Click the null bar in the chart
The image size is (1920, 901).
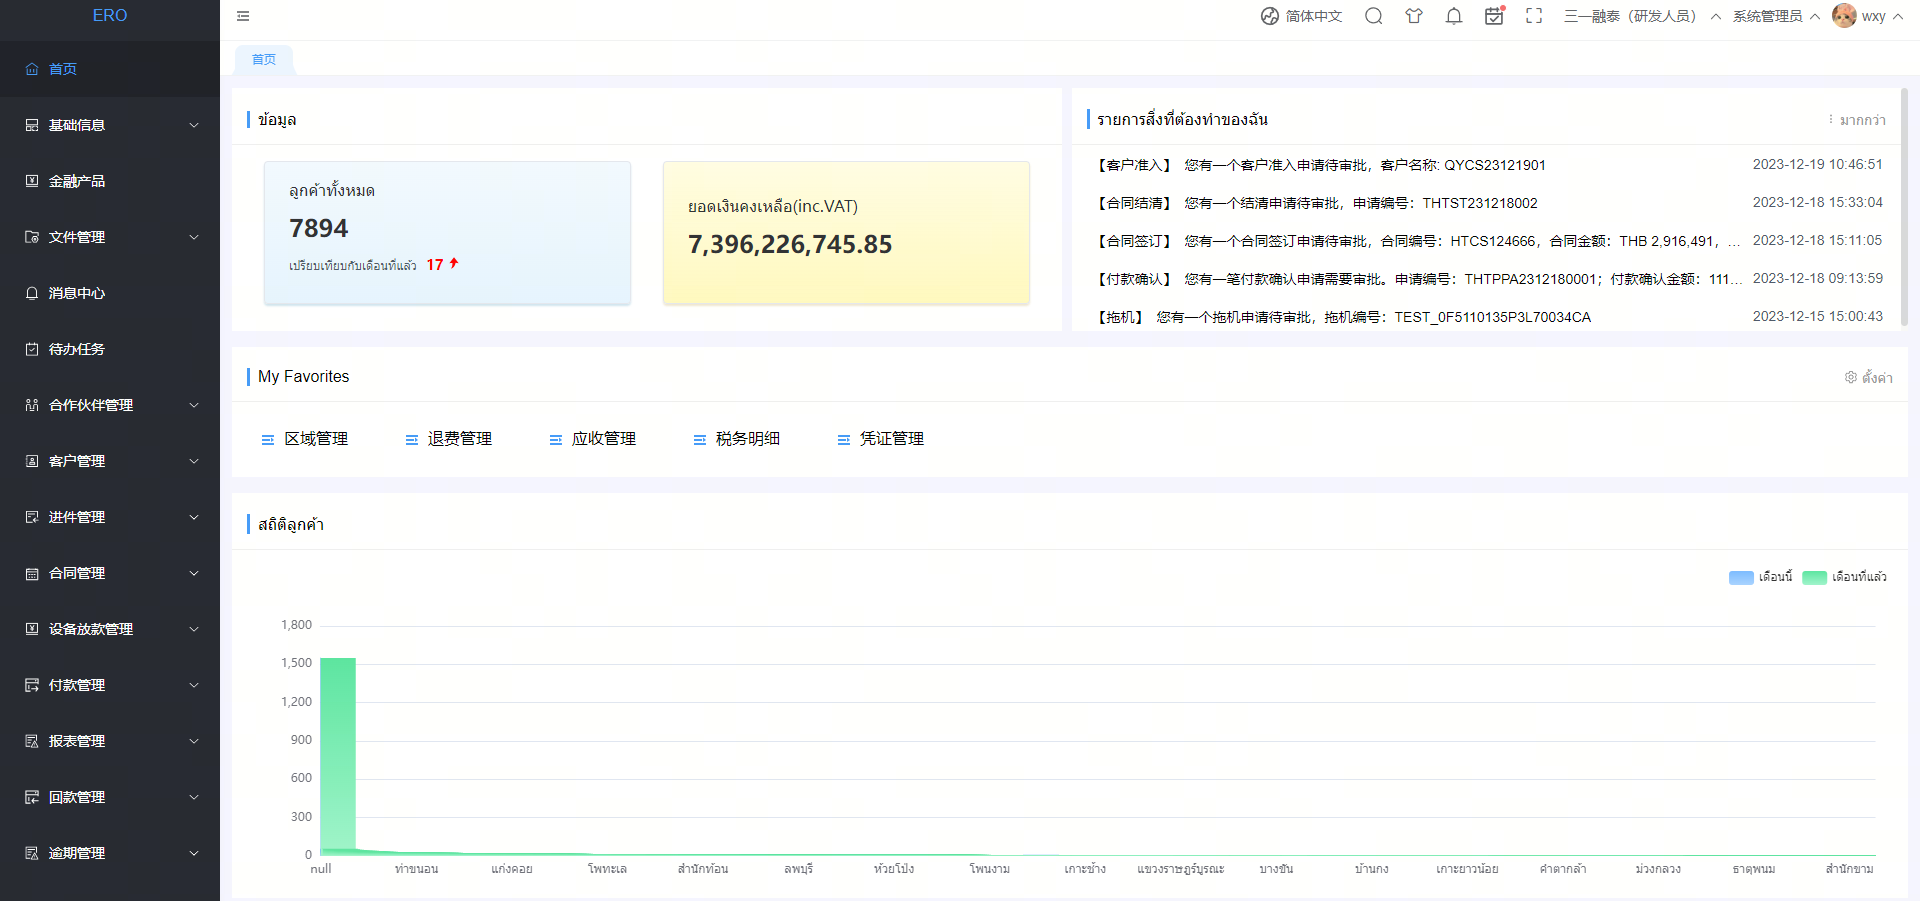tap(338, 756)
